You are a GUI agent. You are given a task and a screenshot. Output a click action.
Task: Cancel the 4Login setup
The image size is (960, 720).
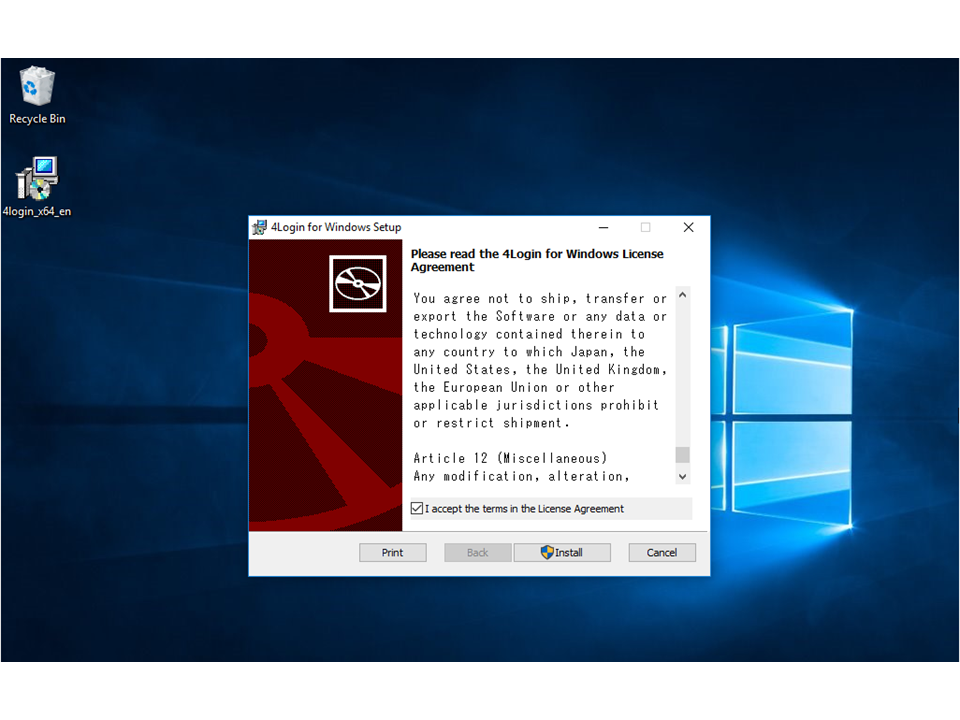coord(662,552)
